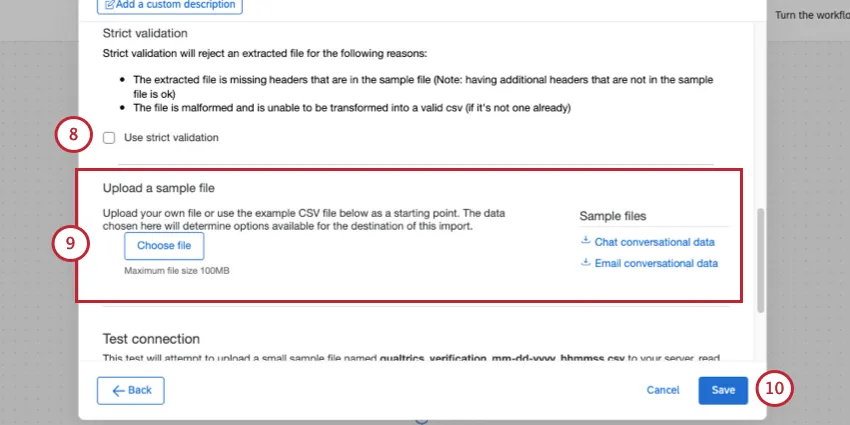
Task: Click the download icon next to Email conversational data
Action: point(586,263)
